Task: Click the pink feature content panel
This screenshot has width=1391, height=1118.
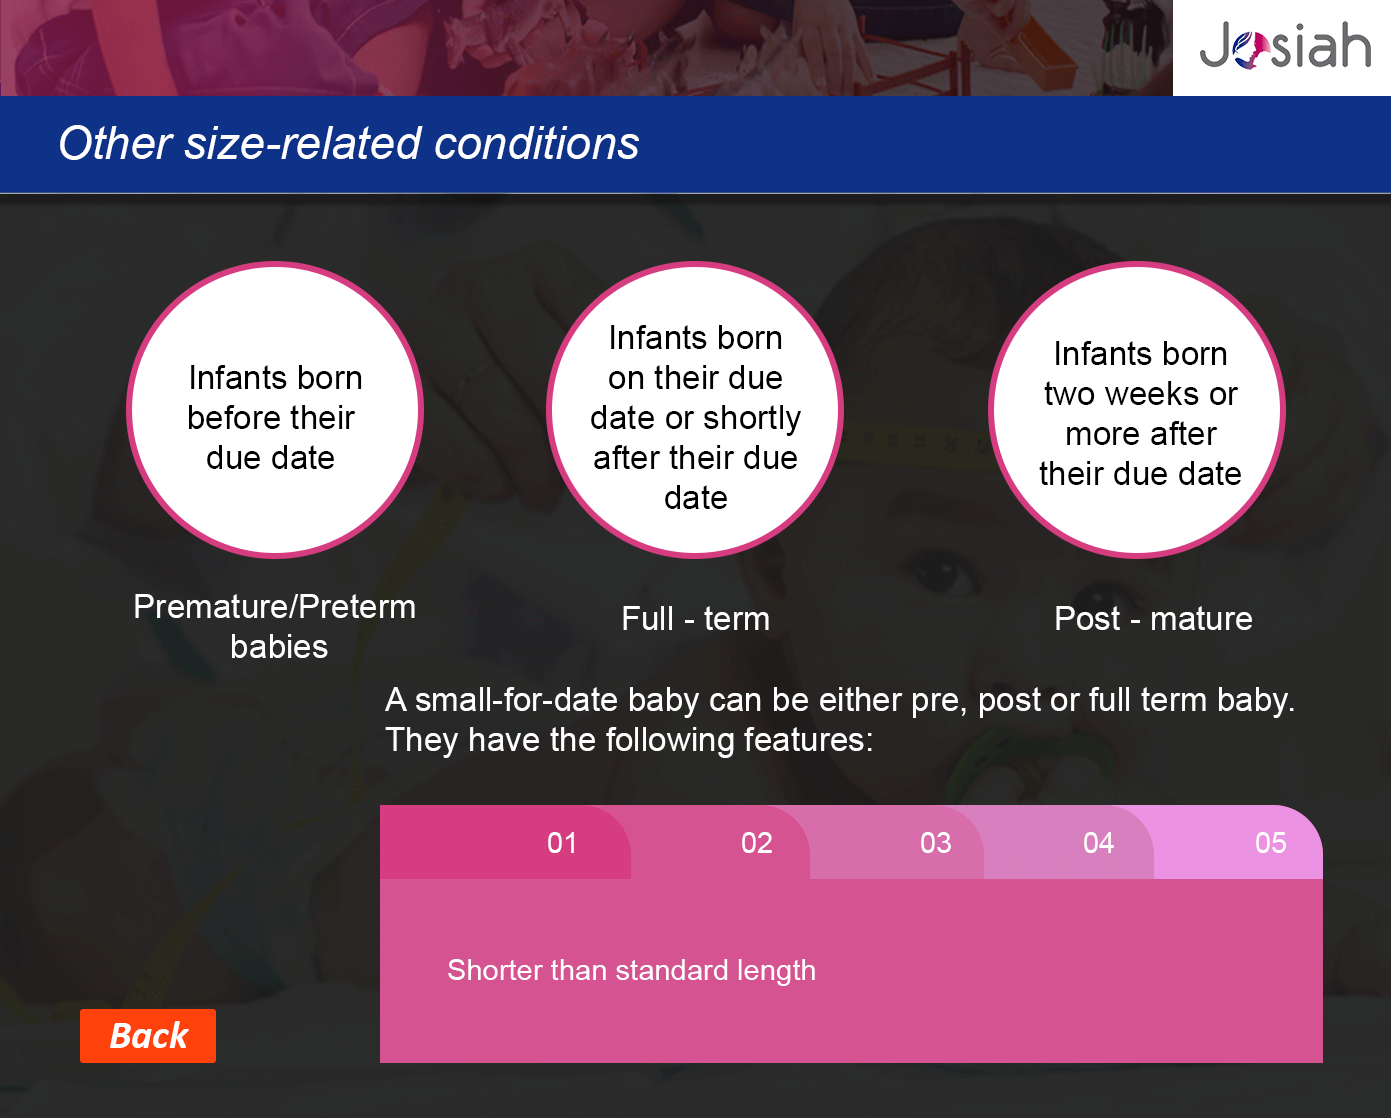Action: click(x=851, y=971)
